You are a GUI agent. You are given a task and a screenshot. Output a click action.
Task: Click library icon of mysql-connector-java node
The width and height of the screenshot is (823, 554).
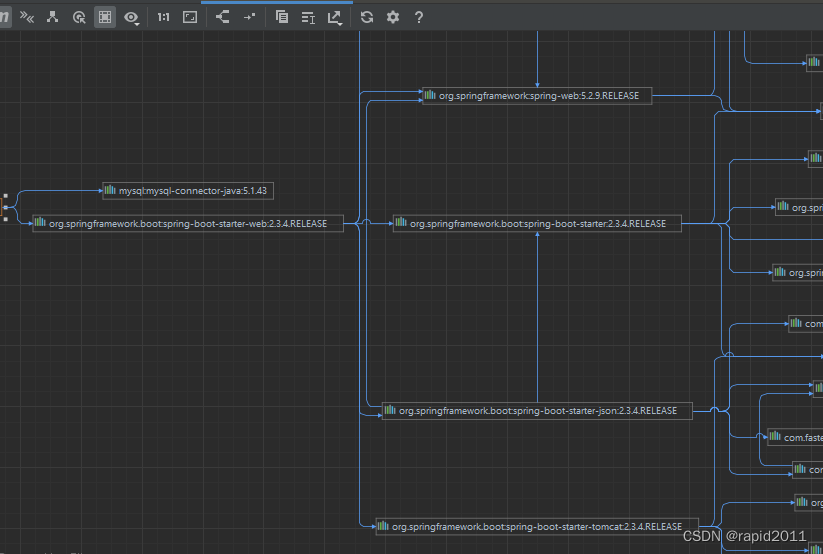click(110, 190)
